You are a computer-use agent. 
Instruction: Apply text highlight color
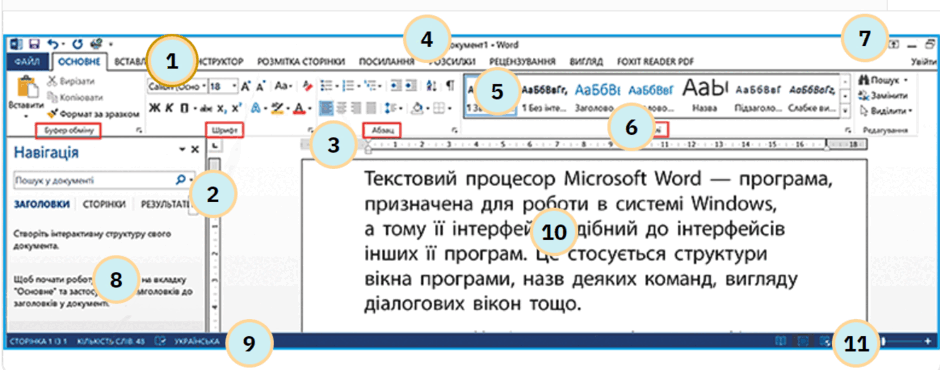pos(278,108)
